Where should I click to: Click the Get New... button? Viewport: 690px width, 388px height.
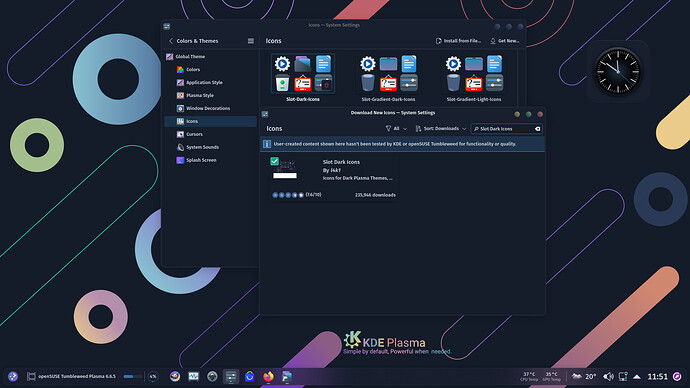point(505,41)
